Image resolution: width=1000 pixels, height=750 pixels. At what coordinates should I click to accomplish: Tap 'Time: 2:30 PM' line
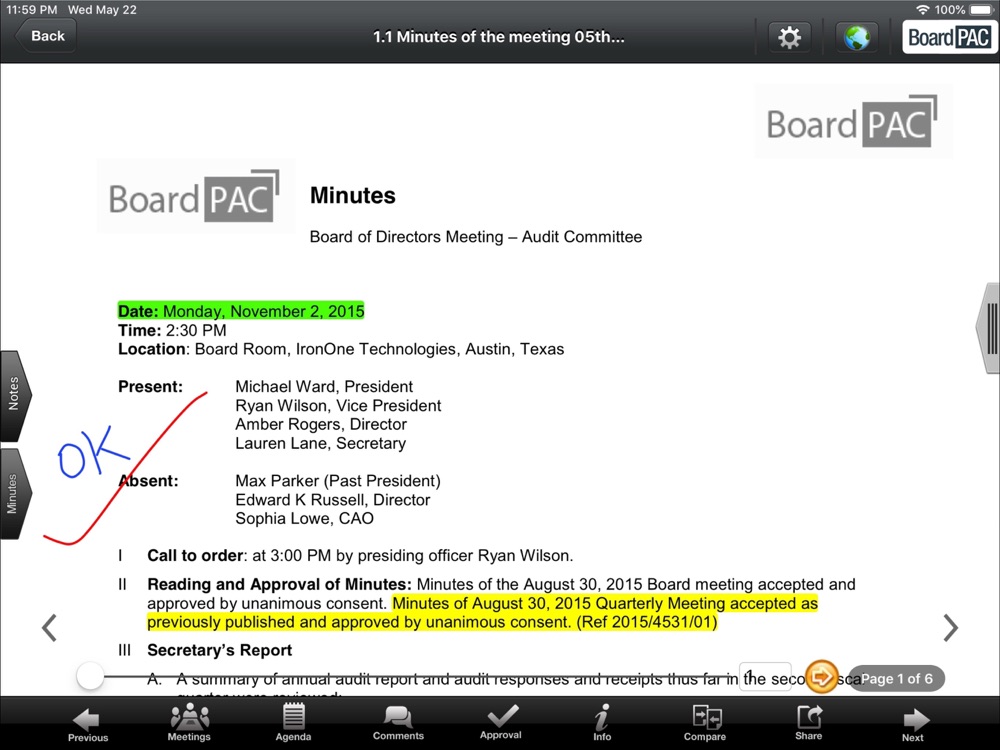tap(172, 330)
